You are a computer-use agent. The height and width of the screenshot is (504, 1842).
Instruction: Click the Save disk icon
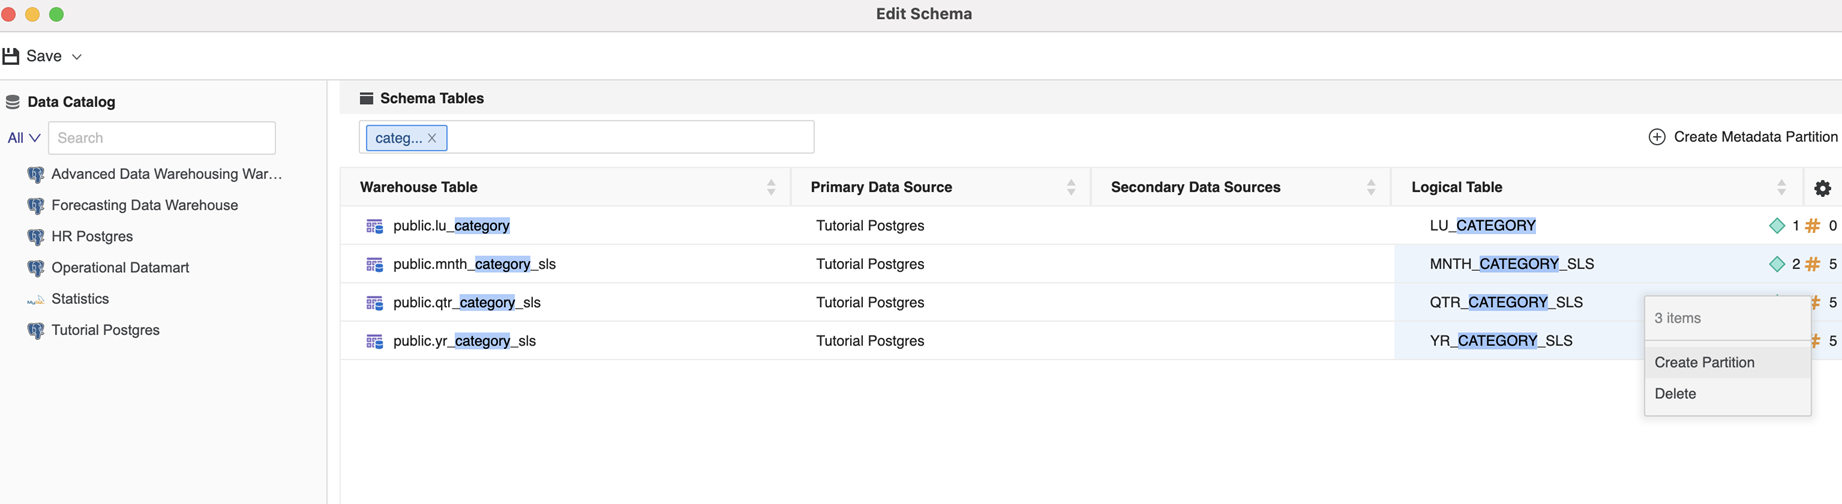pyautogui.click(x=11, y=56)
